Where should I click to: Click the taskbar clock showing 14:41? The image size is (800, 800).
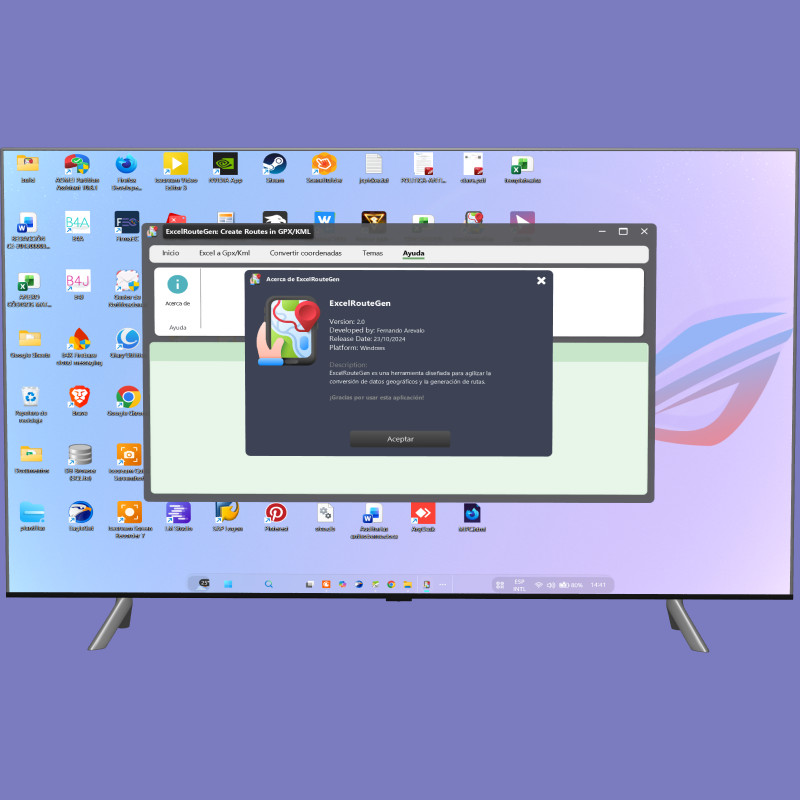click(x=598, y=584)
